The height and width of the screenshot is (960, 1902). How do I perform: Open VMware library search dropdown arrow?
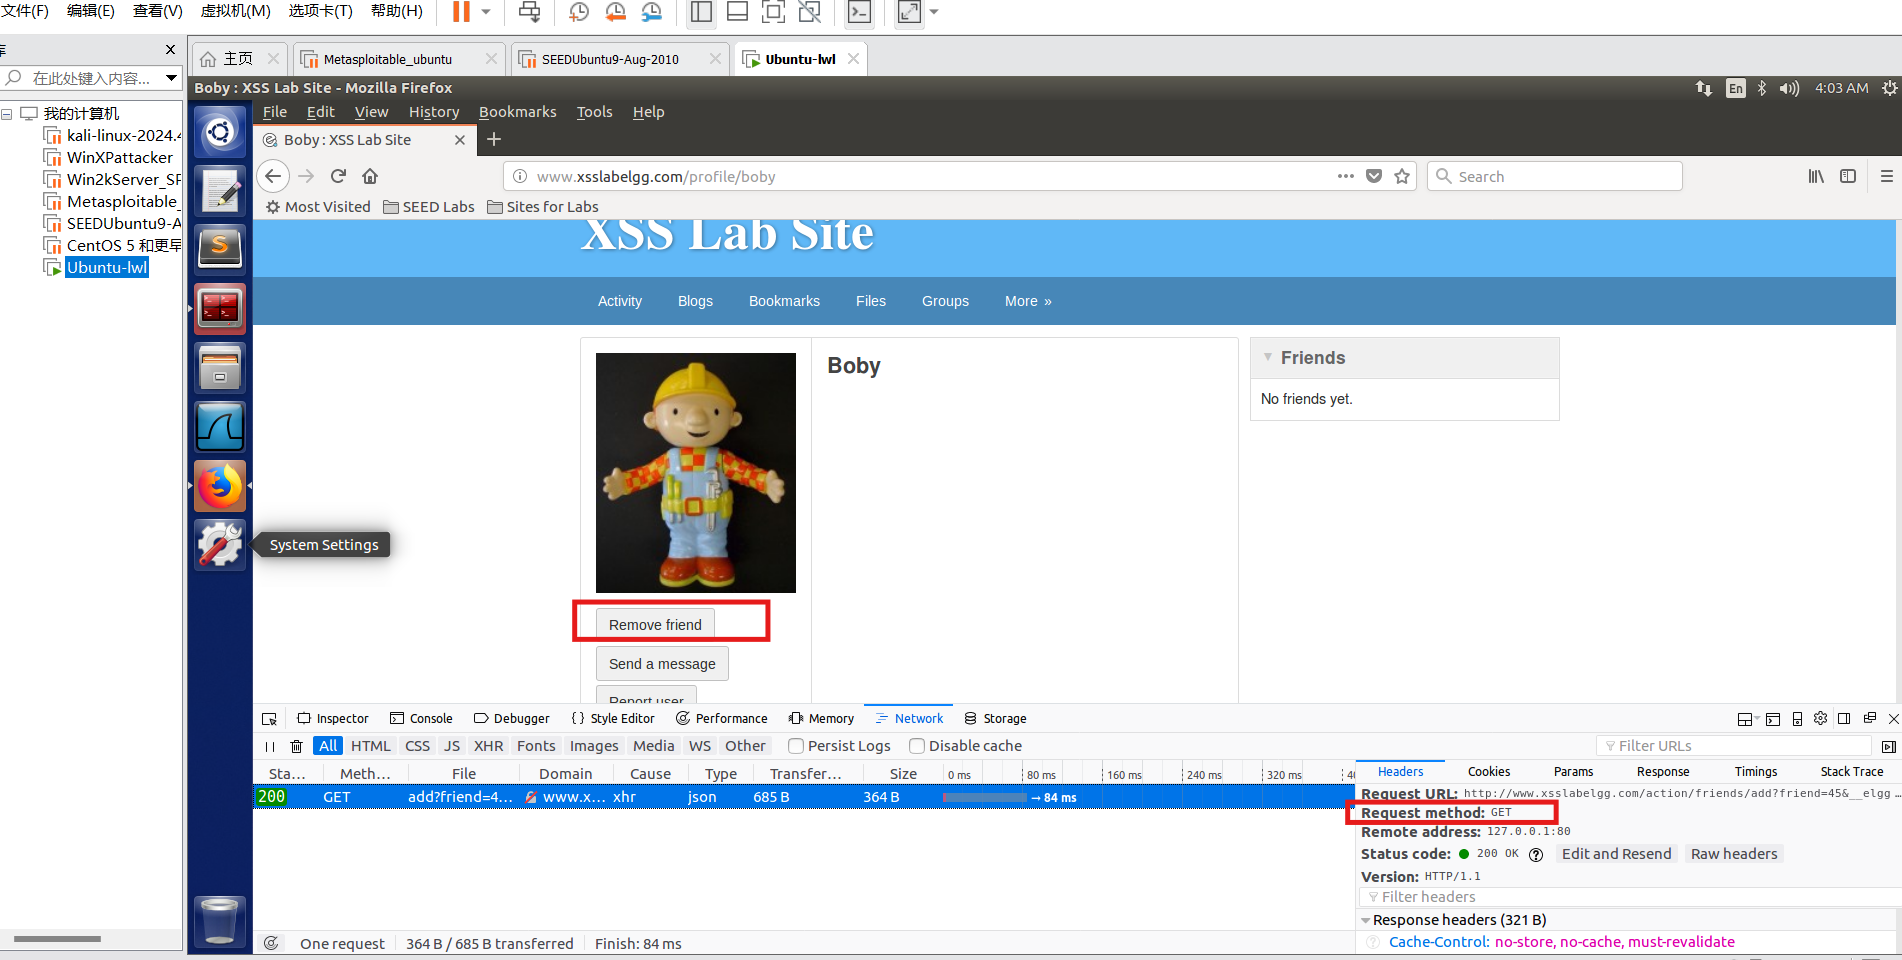click(x=171, y=78)
